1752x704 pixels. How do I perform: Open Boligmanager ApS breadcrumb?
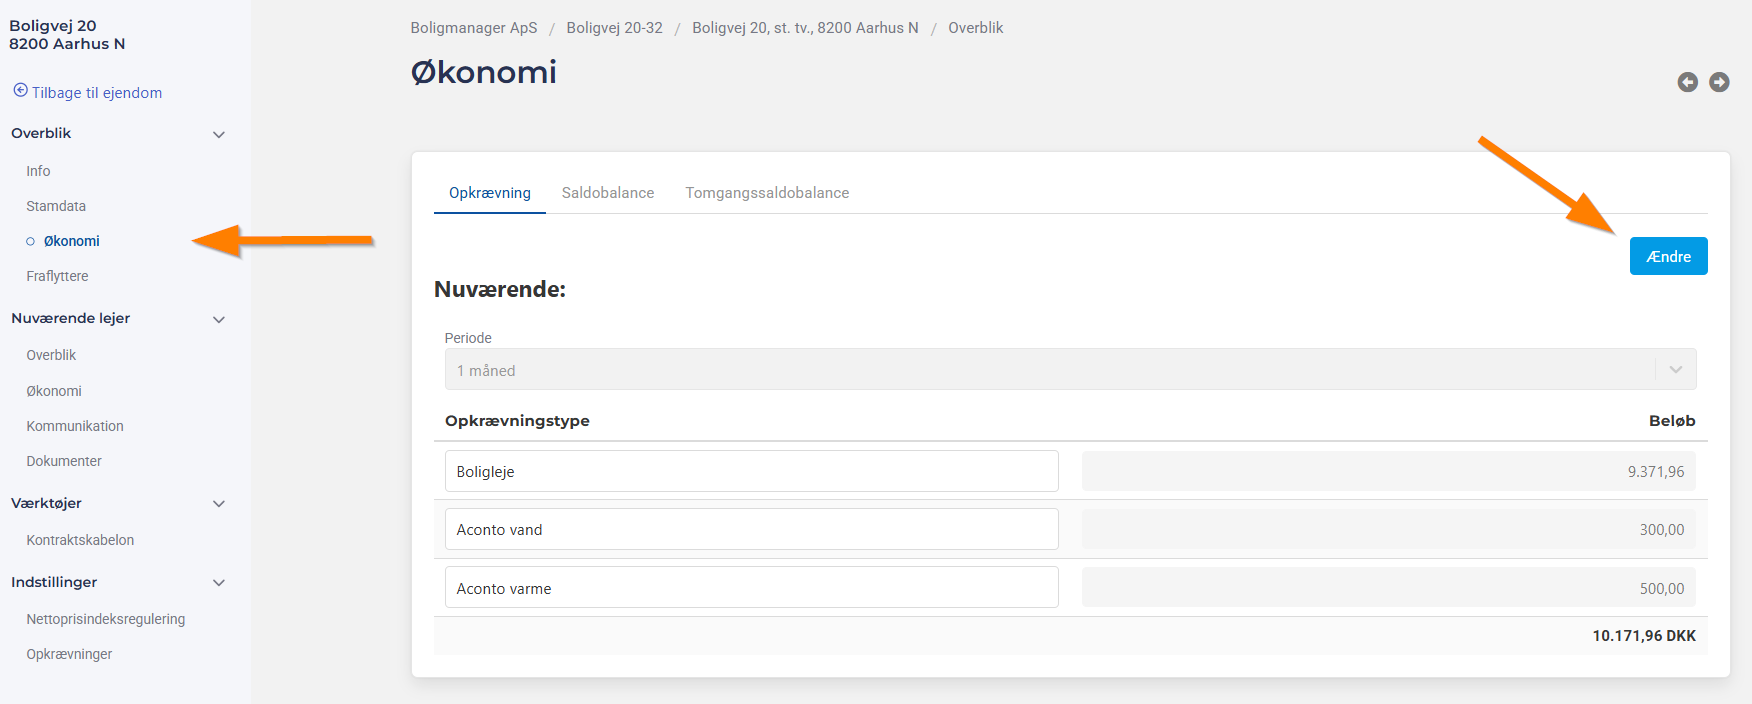pyautogui.click(x=474, y=28)
